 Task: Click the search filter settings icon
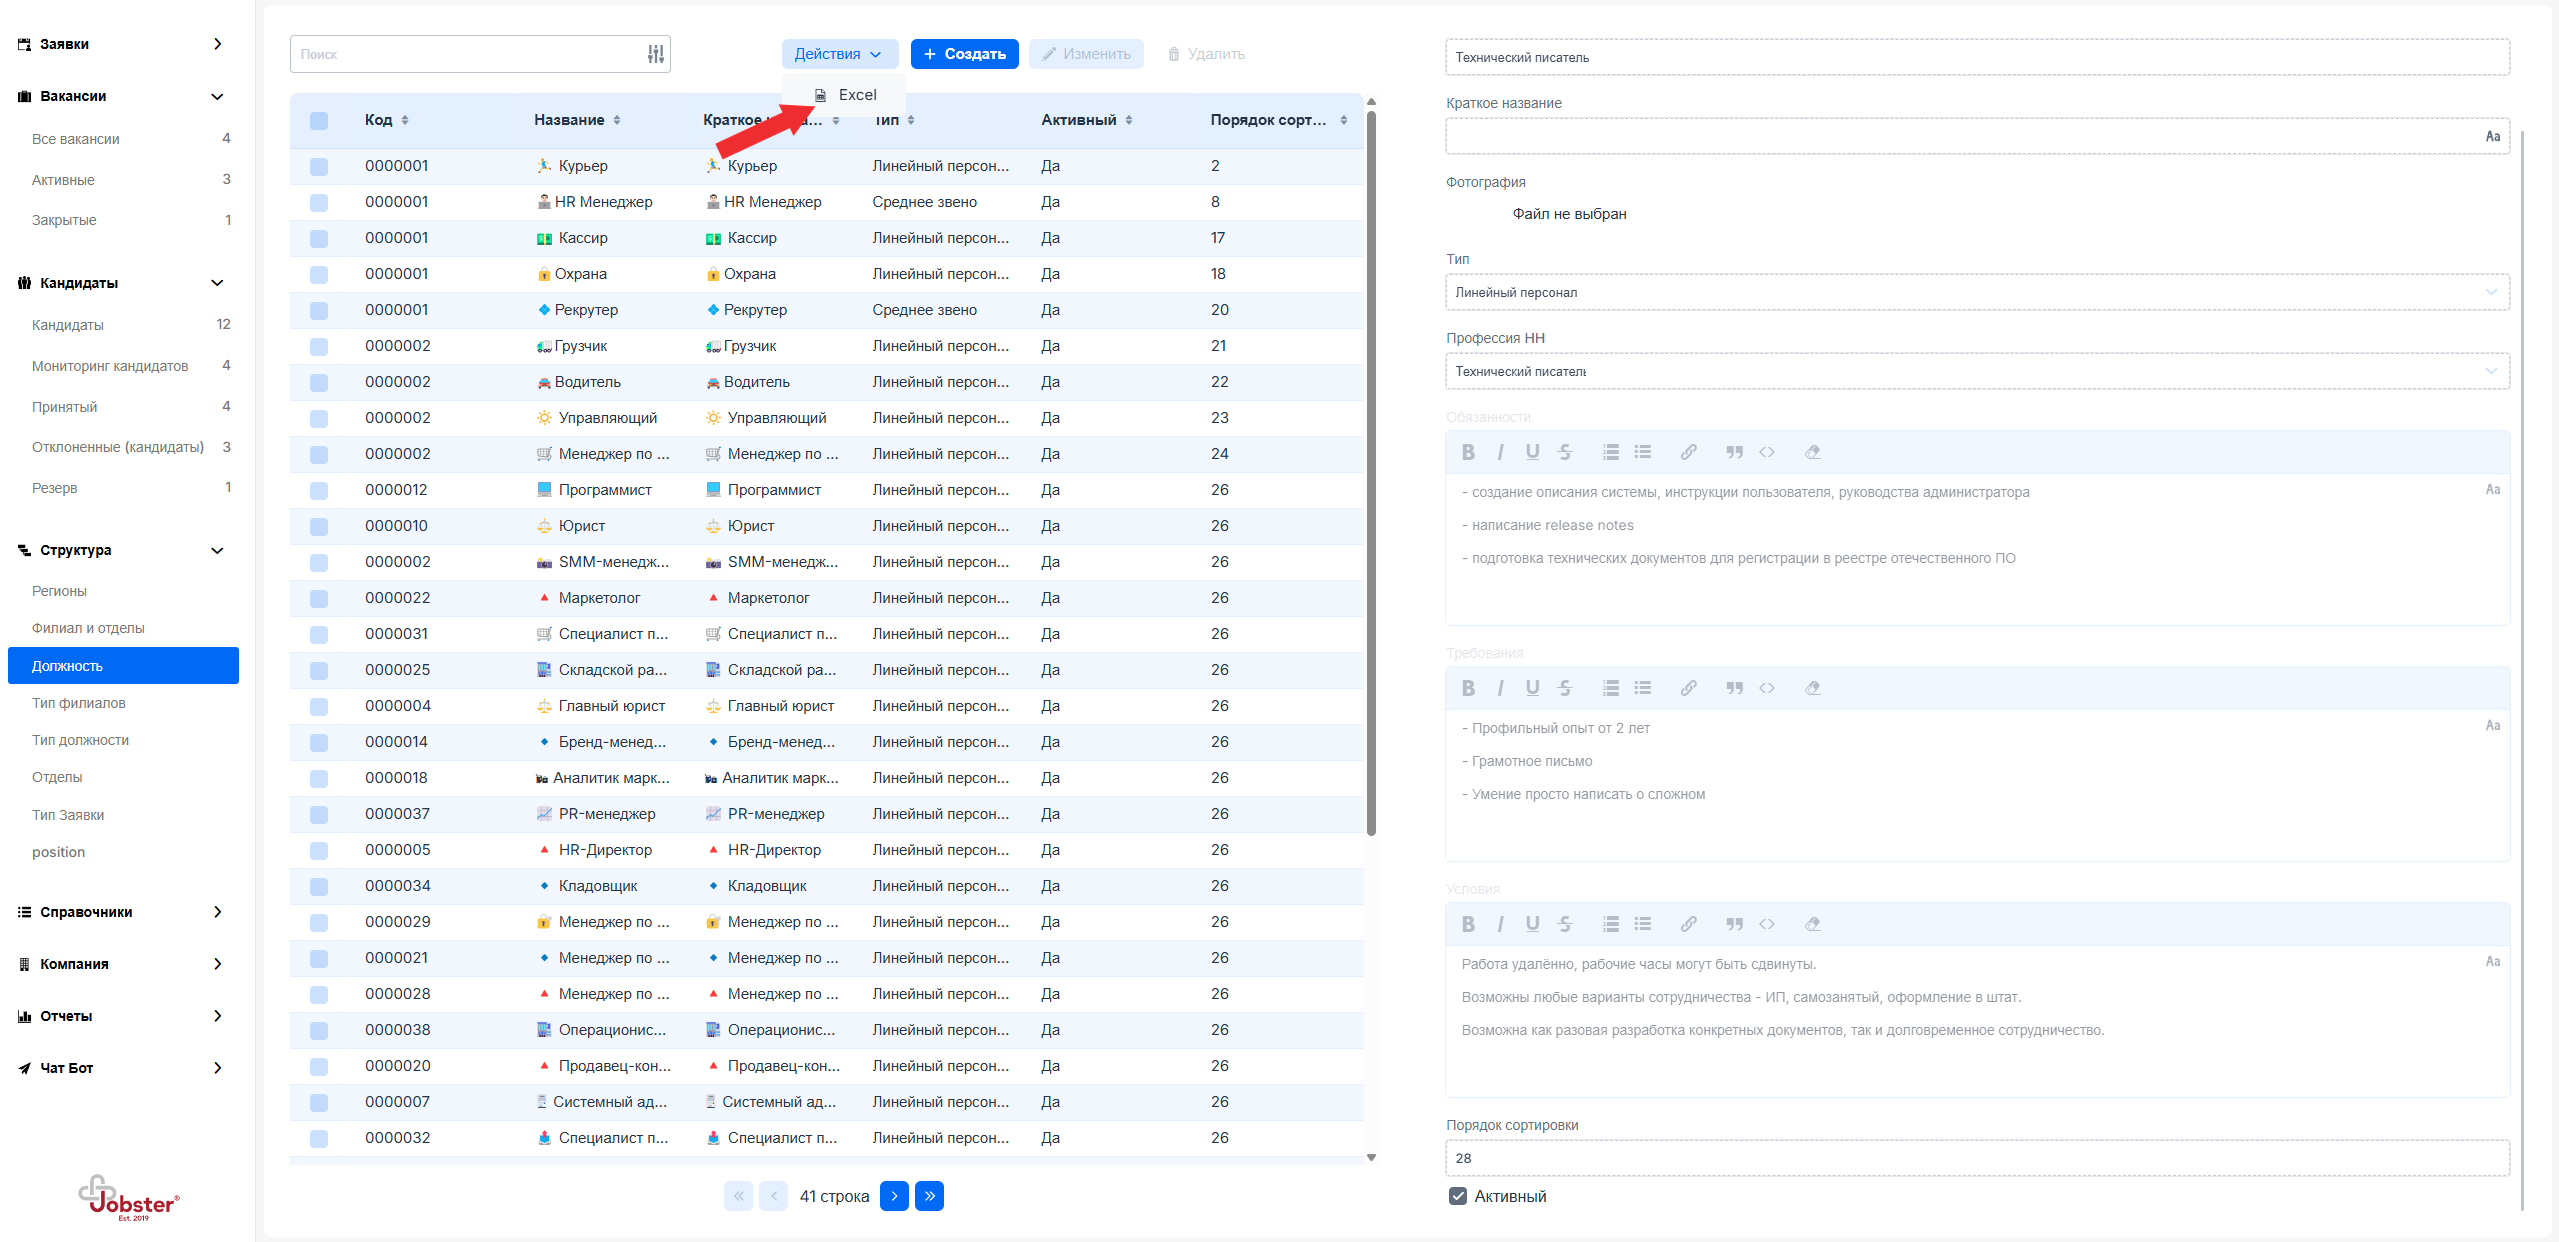(x=655, y=54)
